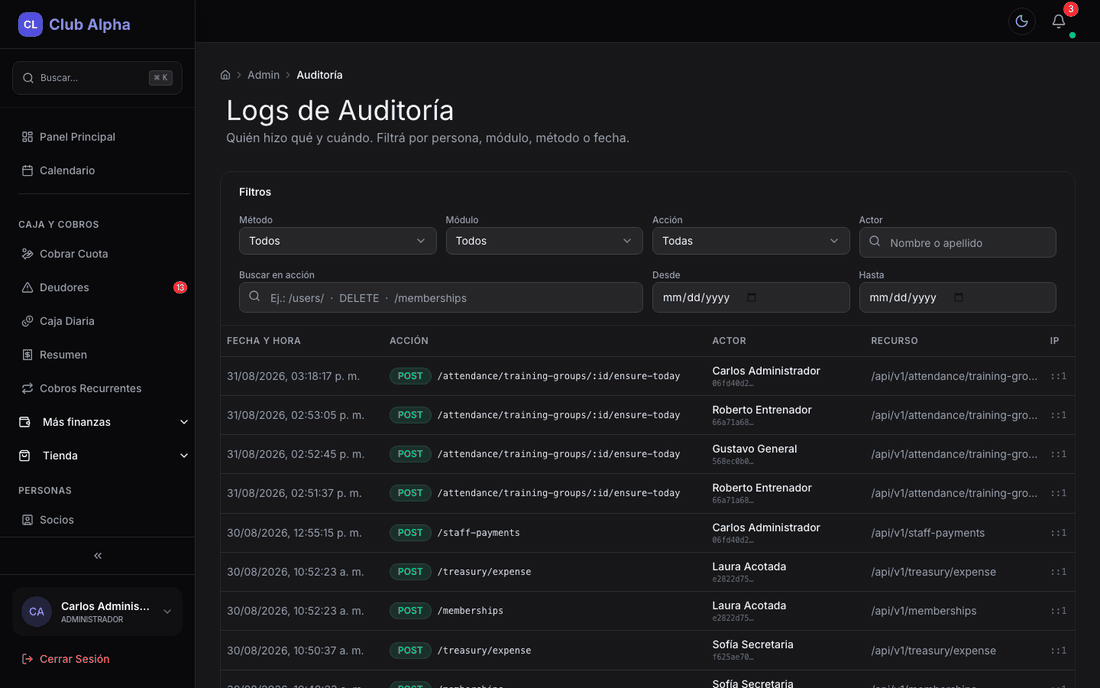
Task: Click the RECURSO column header
Action: (894, 341)
